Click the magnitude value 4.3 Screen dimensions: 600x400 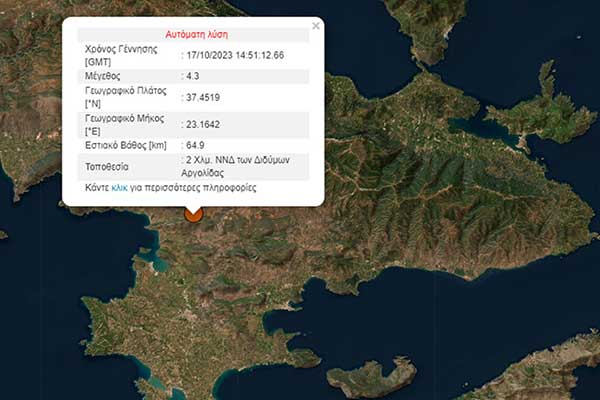pos(193,76)
